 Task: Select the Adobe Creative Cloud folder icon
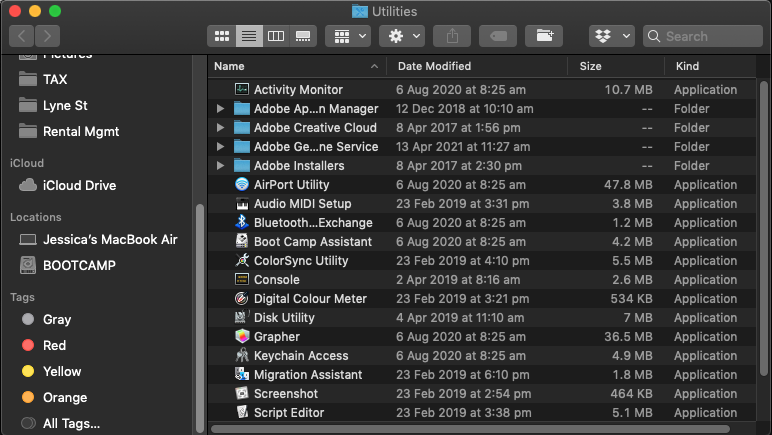[242, 127]
